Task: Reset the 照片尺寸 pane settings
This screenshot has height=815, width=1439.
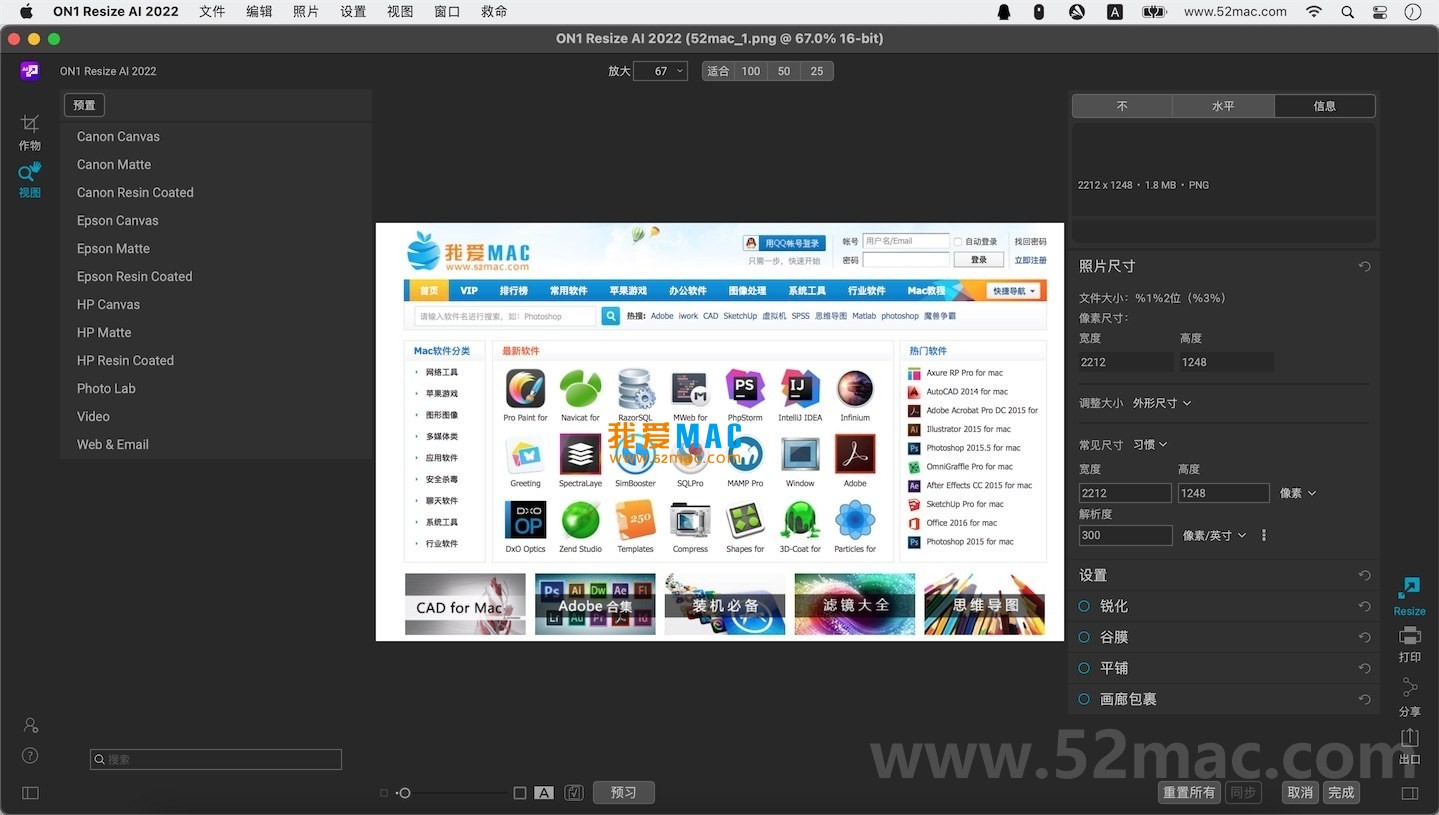Action: pyautogui.click(x=1364, y=266)
